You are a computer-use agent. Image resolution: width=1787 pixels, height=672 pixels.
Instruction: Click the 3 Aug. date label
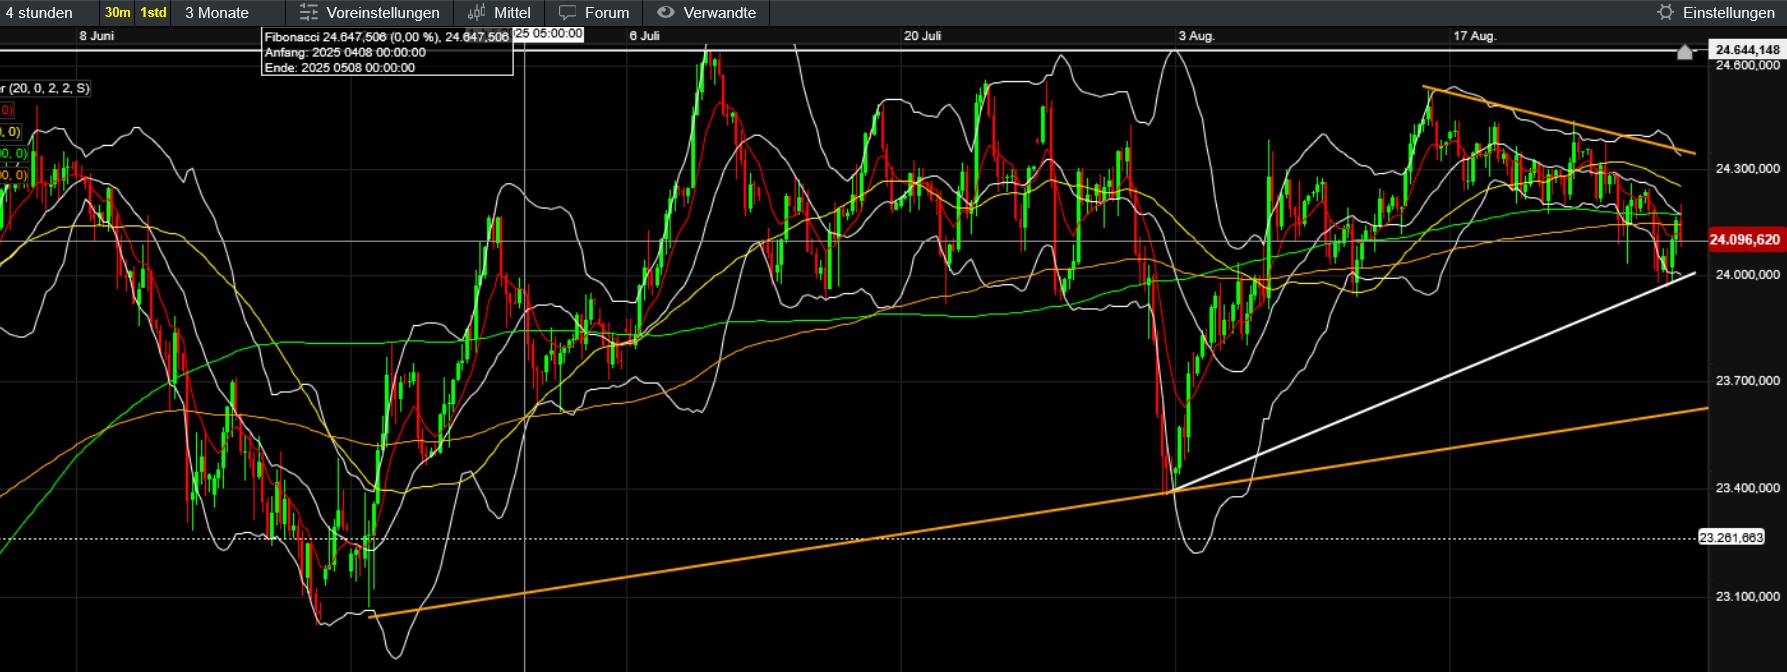[x=1197, y=36]
